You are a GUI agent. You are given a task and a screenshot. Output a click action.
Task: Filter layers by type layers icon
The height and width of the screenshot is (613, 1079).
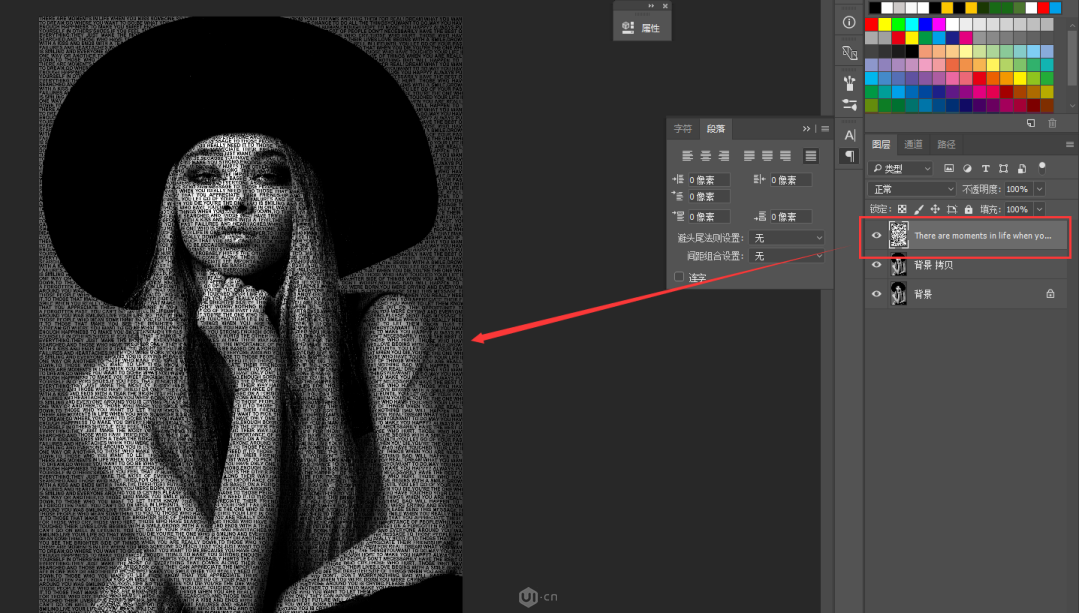tap(985, 169)
